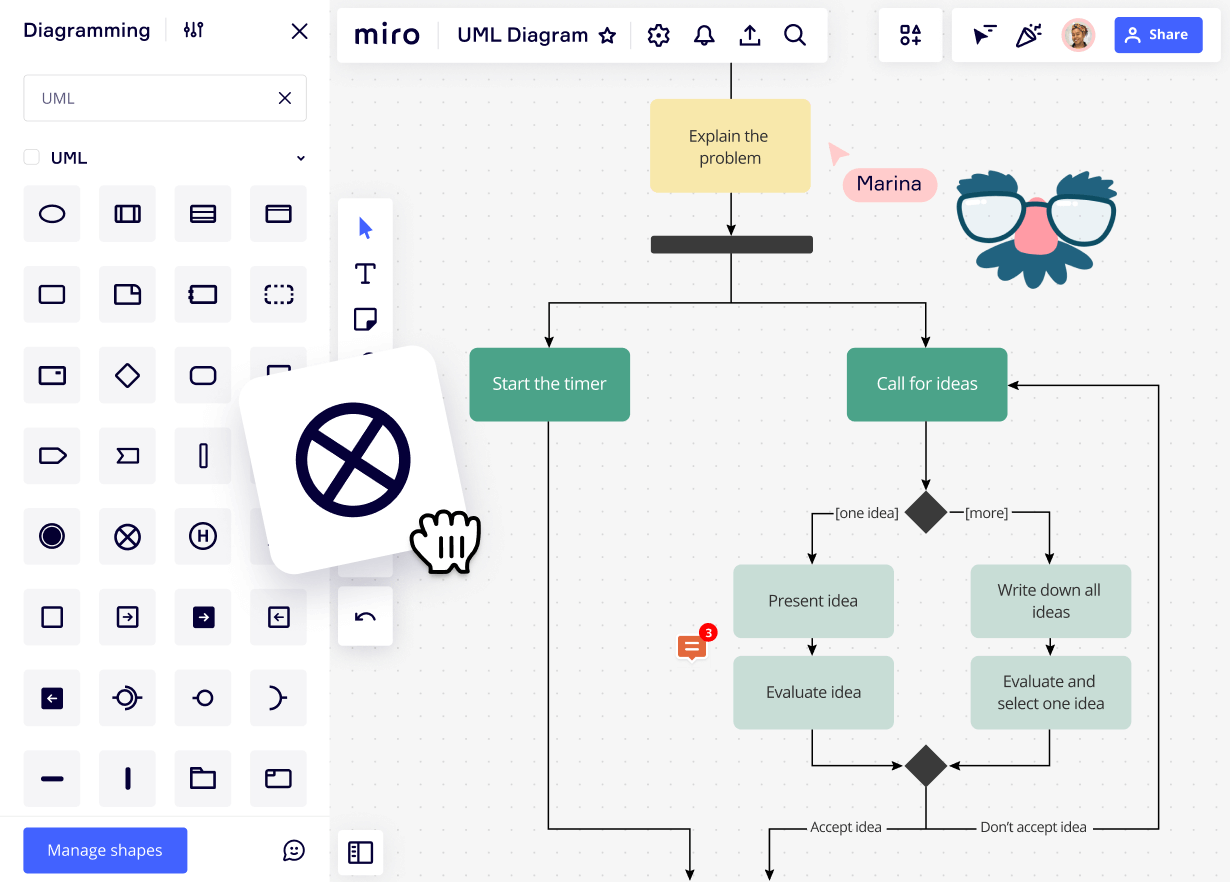Open the Share dialog
This screenshot has width=1230, height=882.
click(x=1158, y=34)
